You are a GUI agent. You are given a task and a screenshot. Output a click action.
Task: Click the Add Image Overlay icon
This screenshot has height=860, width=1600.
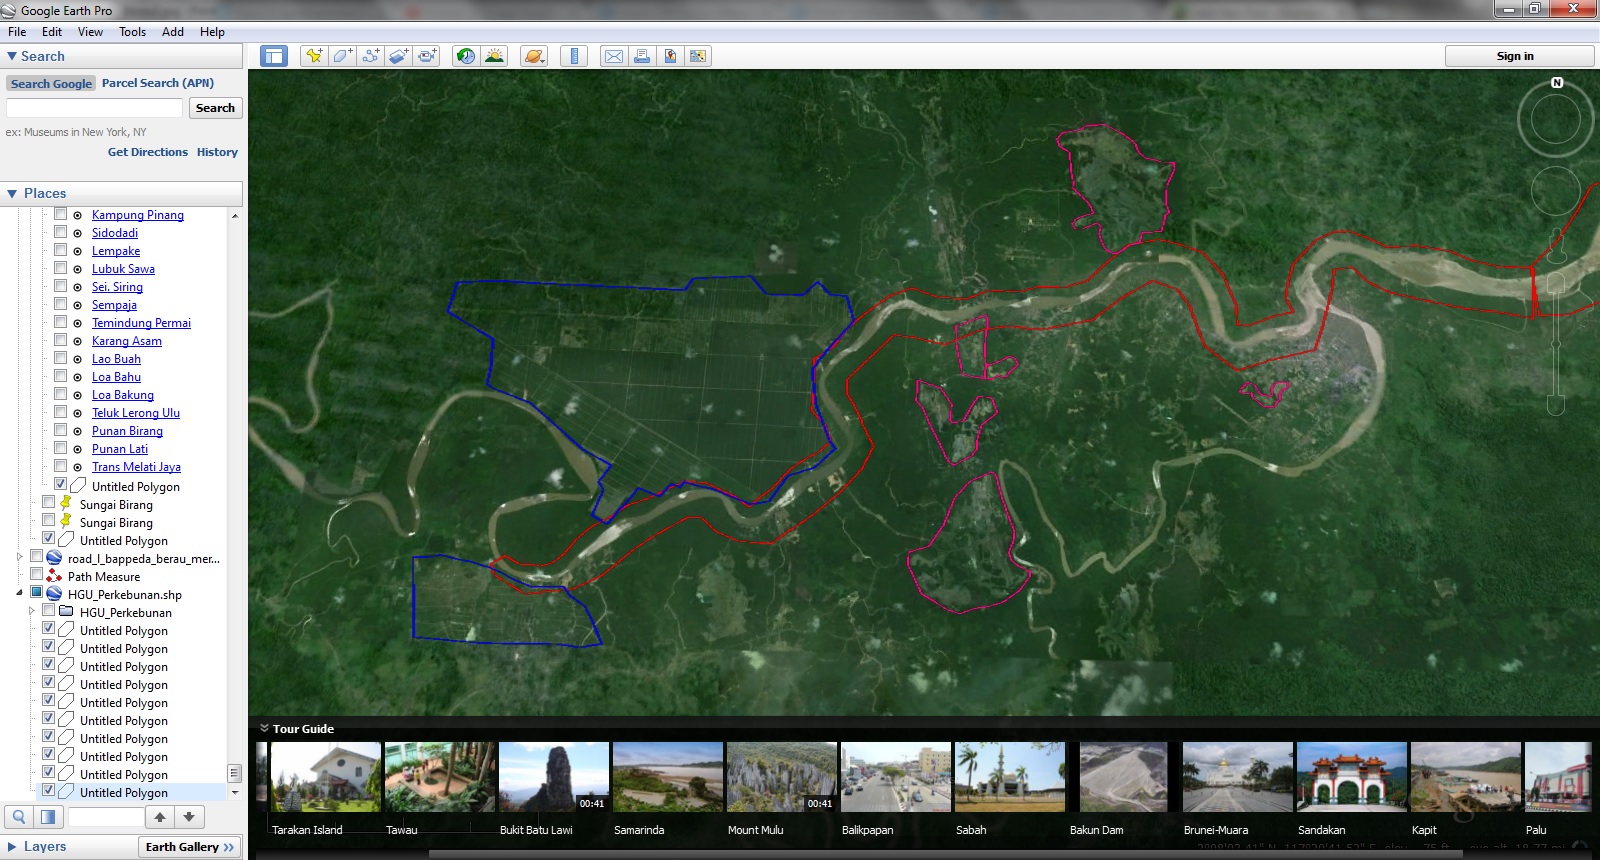(x=398, y=56)
